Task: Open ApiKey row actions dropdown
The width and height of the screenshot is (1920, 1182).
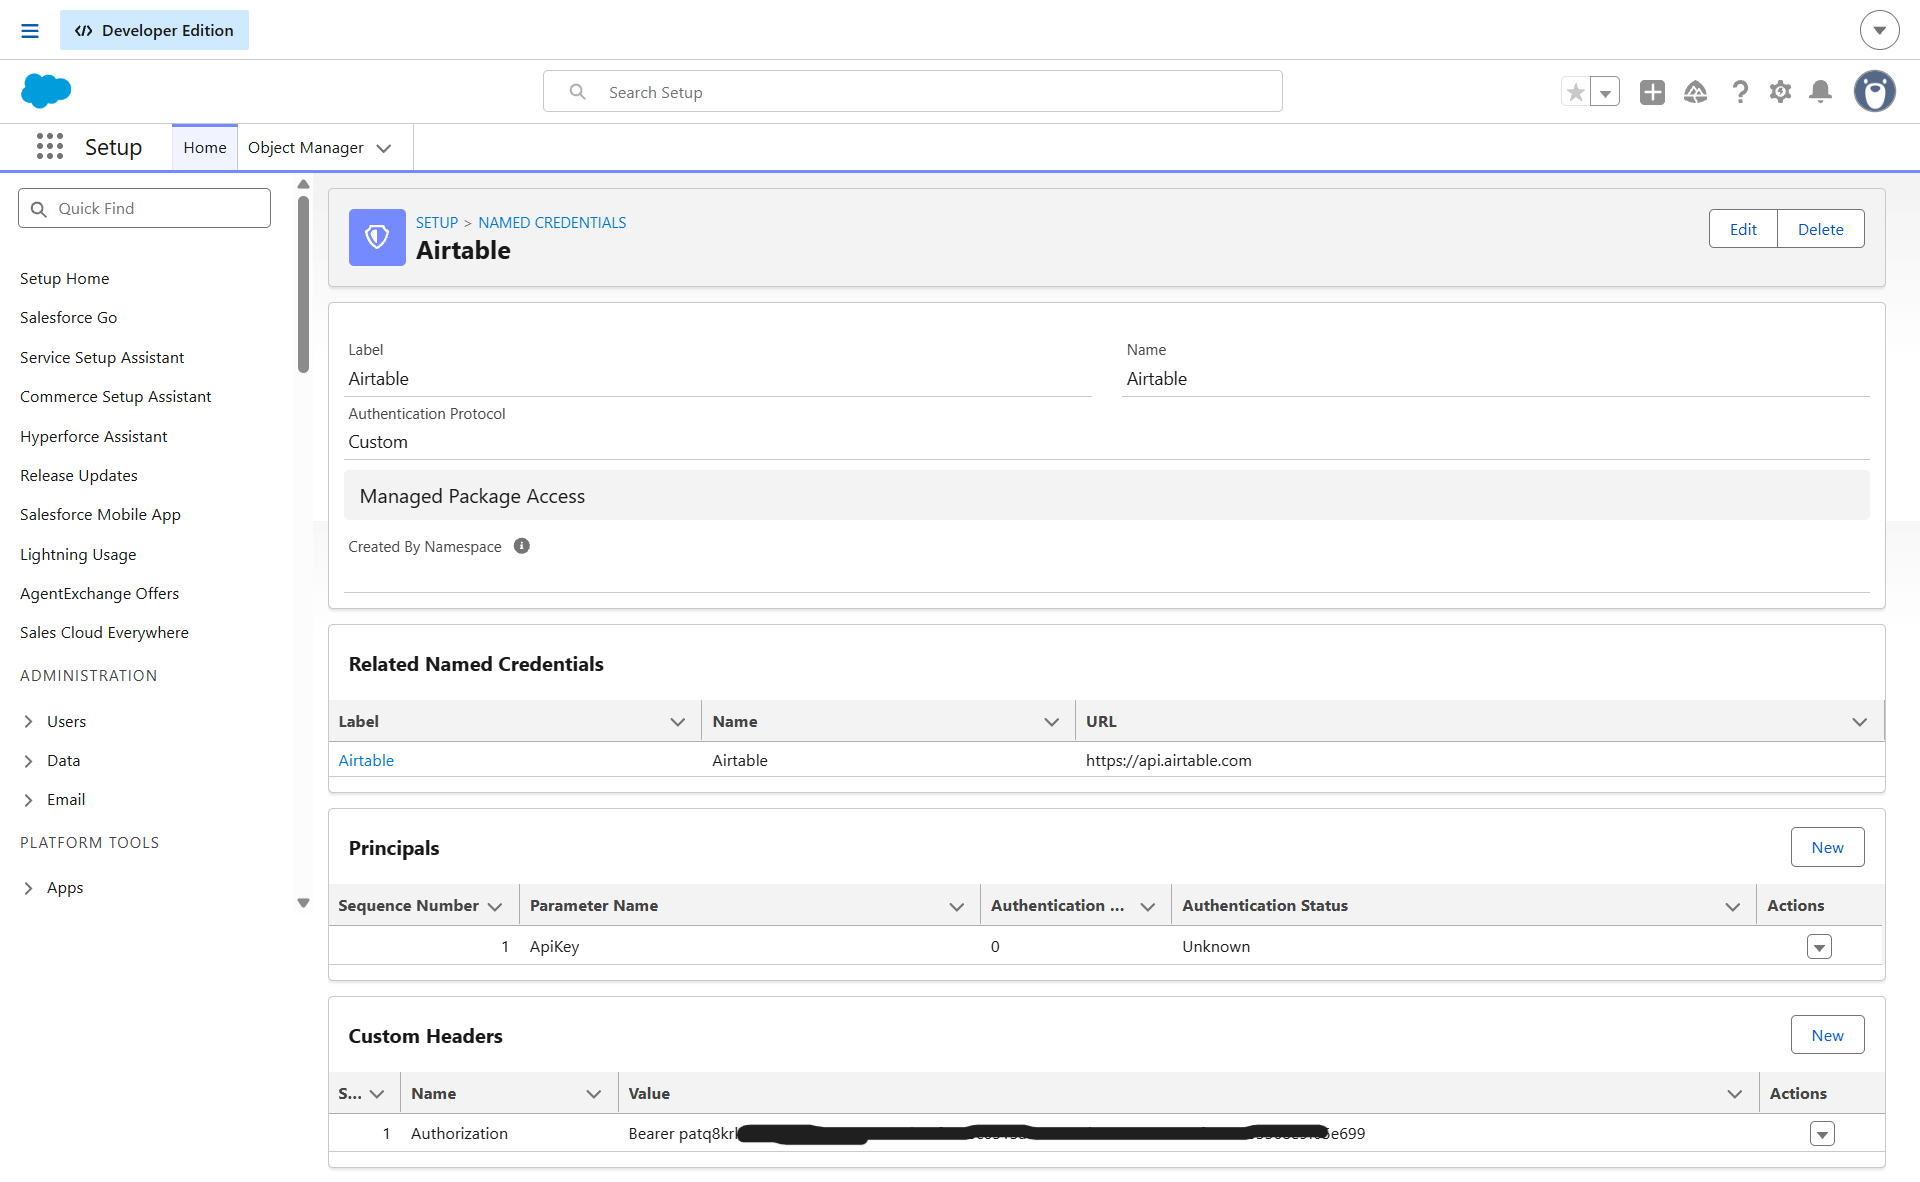Action: [1819, 947]
